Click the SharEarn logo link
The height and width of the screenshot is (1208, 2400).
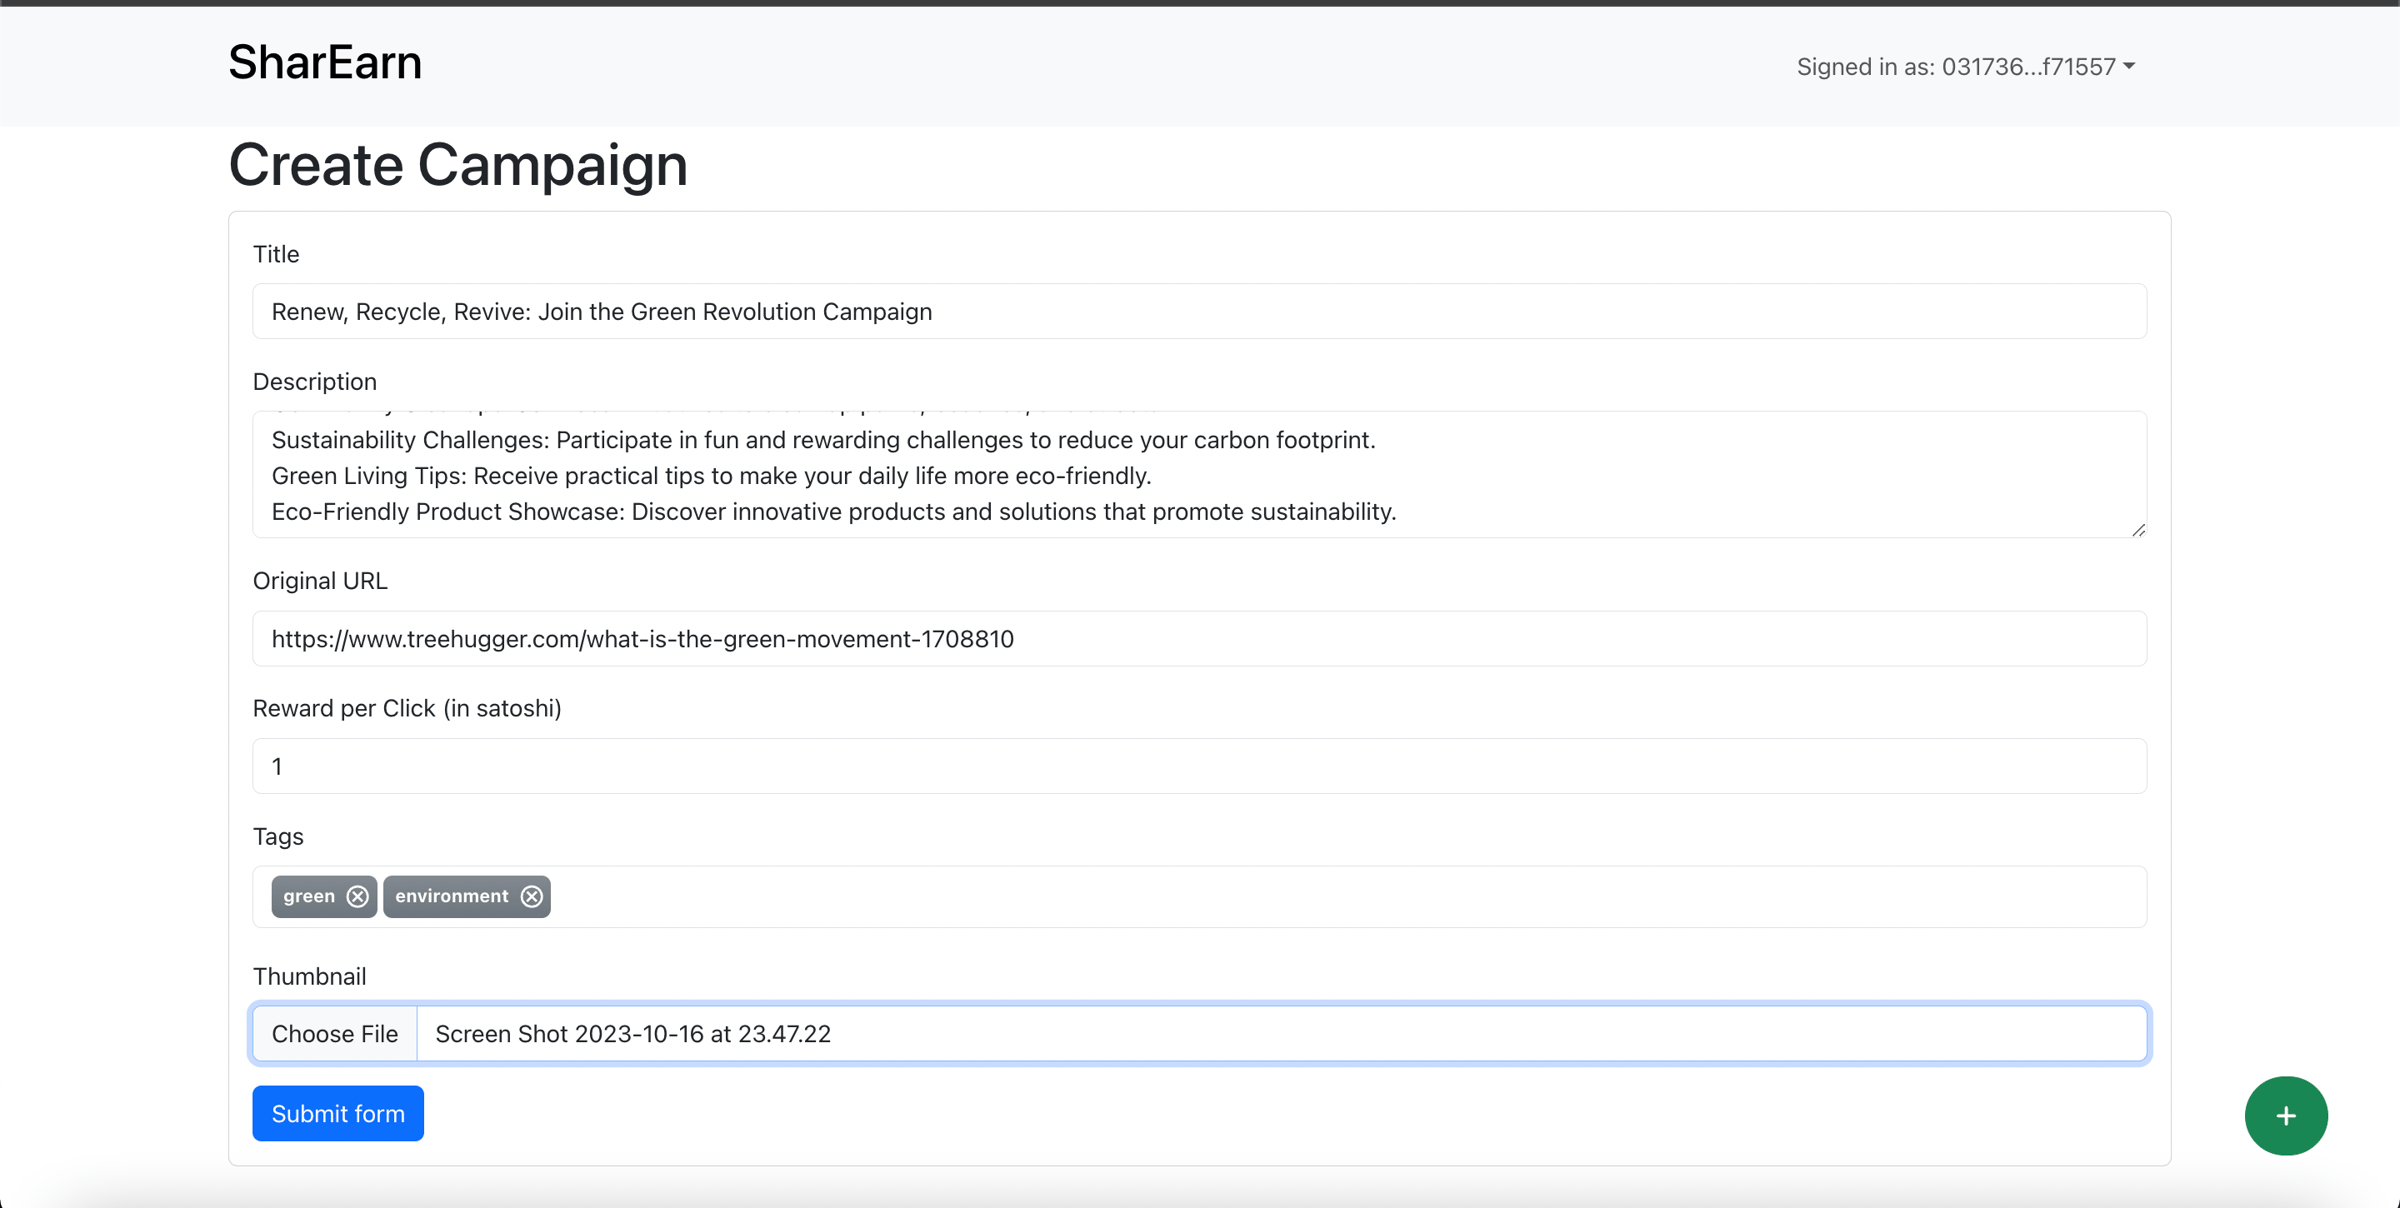tap(325, 62)
